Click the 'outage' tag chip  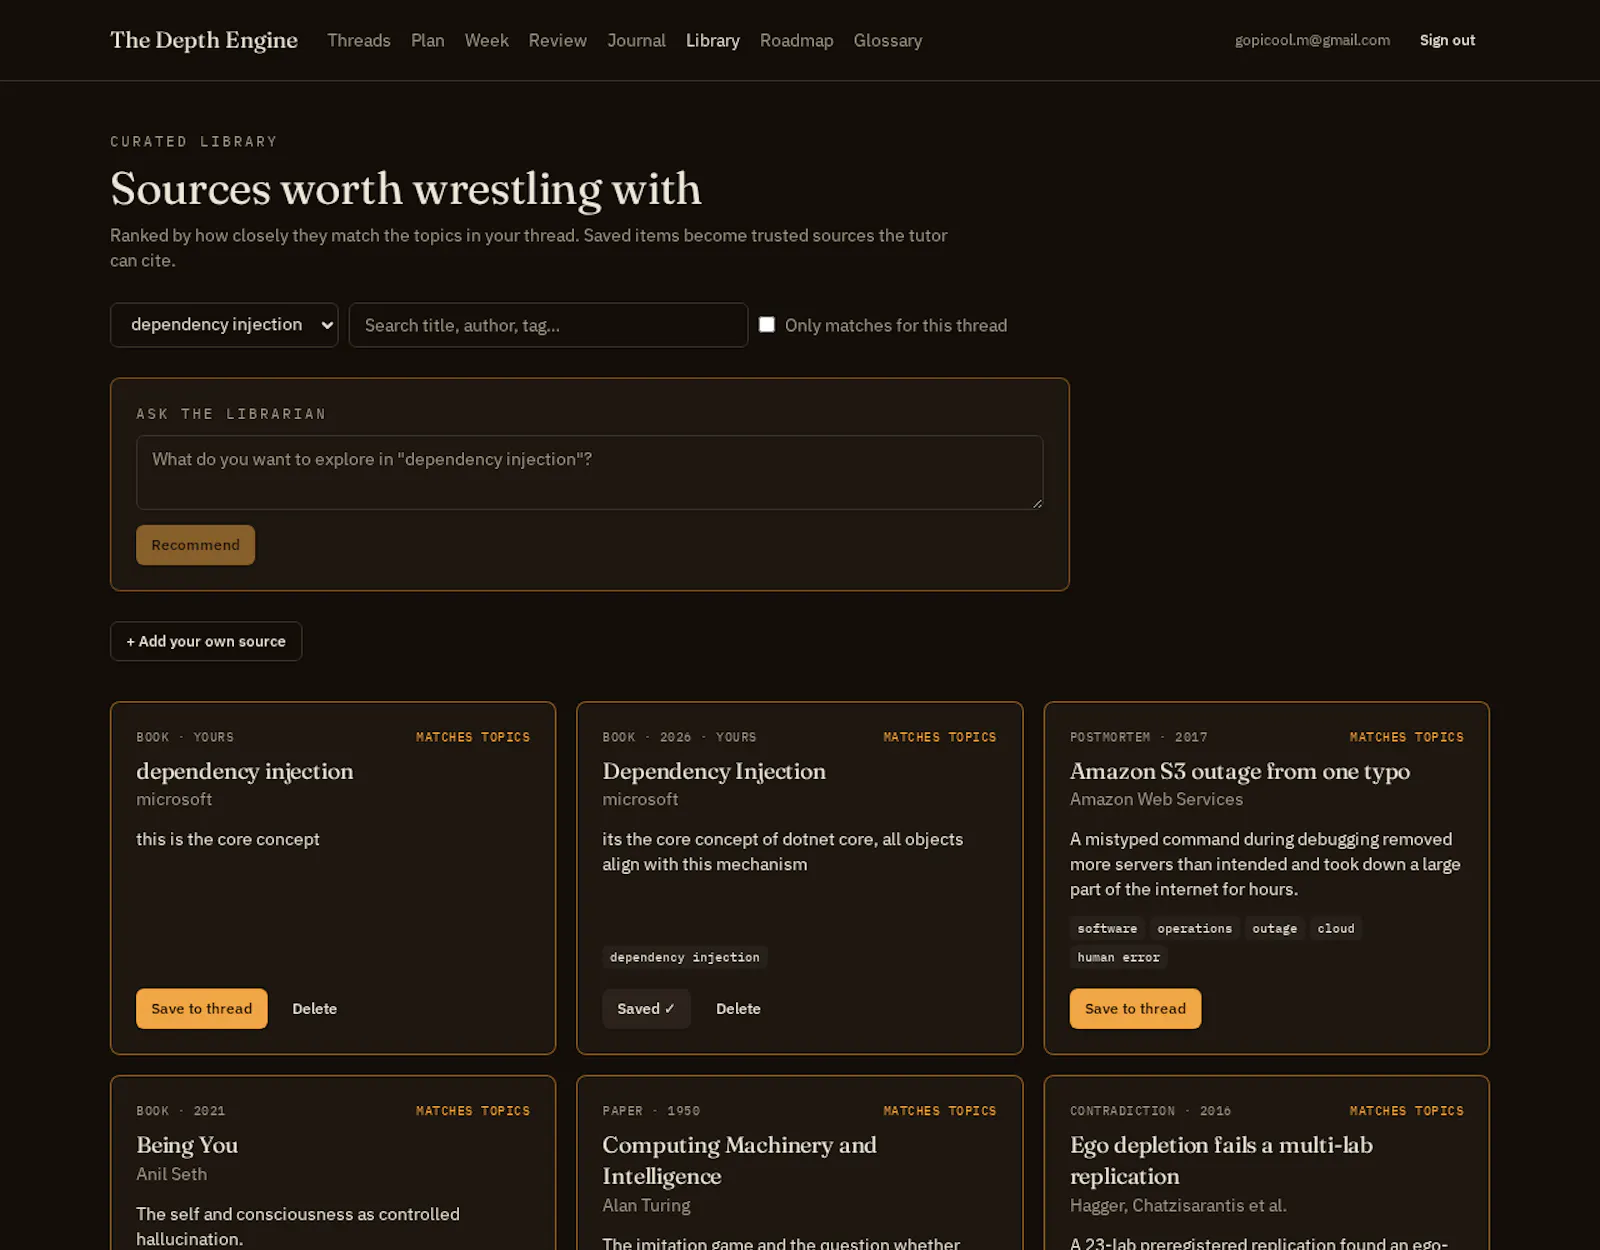(1275, 928)
